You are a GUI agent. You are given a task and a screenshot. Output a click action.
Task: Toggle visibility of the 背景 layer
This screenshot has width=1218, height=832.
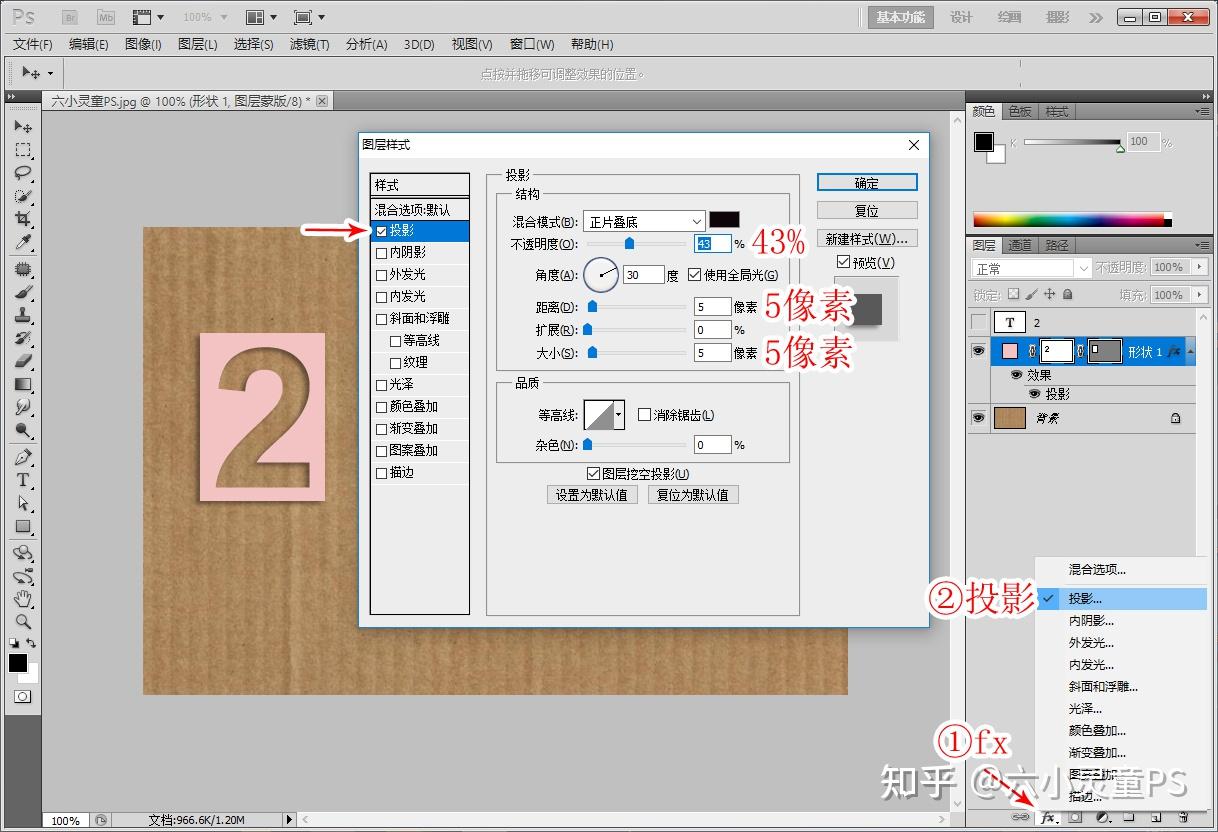point(979,418)
